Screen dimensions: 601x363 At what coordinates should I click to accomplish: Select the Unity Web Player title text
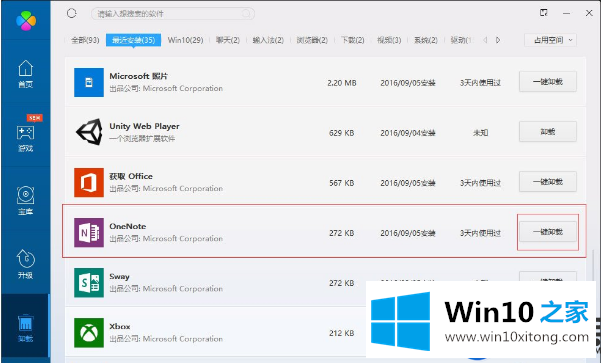(x=144, y=126)
